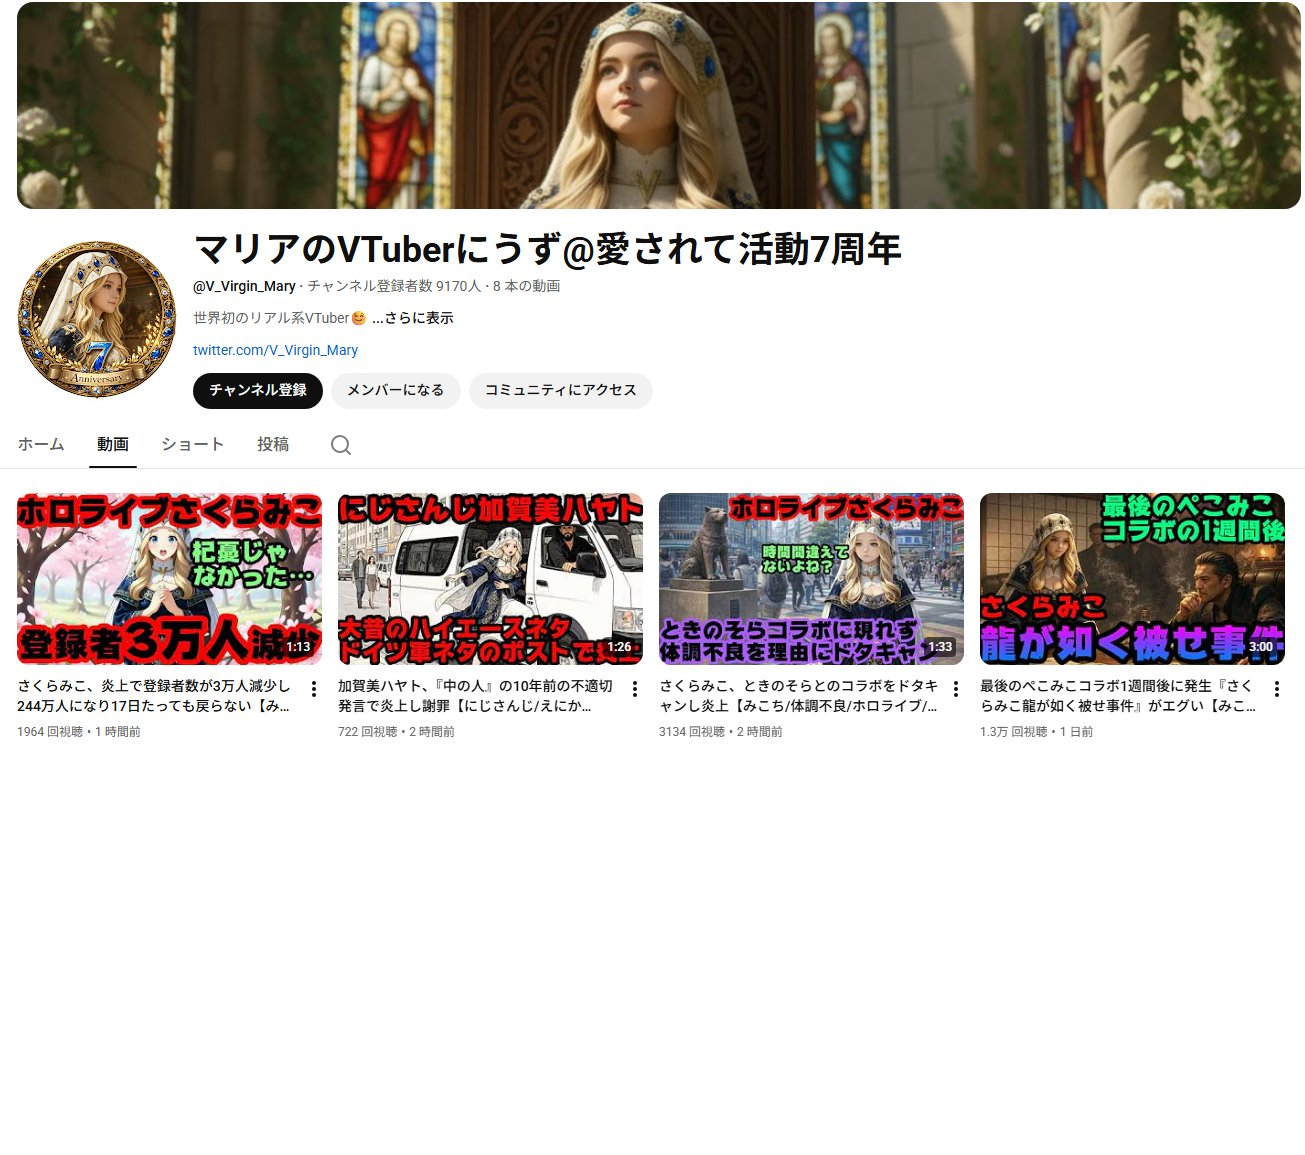Screen dimensions: 1305x1155
Task: Click コミュニティにアクセス button
Action: coord(561,390)
